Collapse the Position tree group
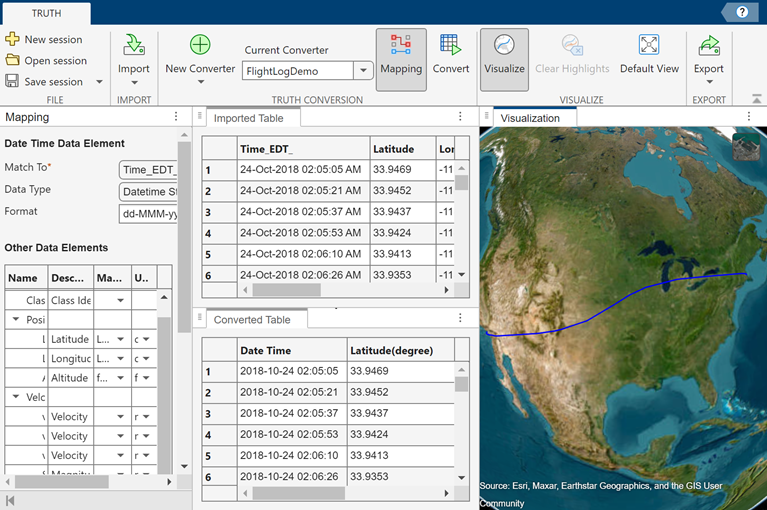 [16, 320]
